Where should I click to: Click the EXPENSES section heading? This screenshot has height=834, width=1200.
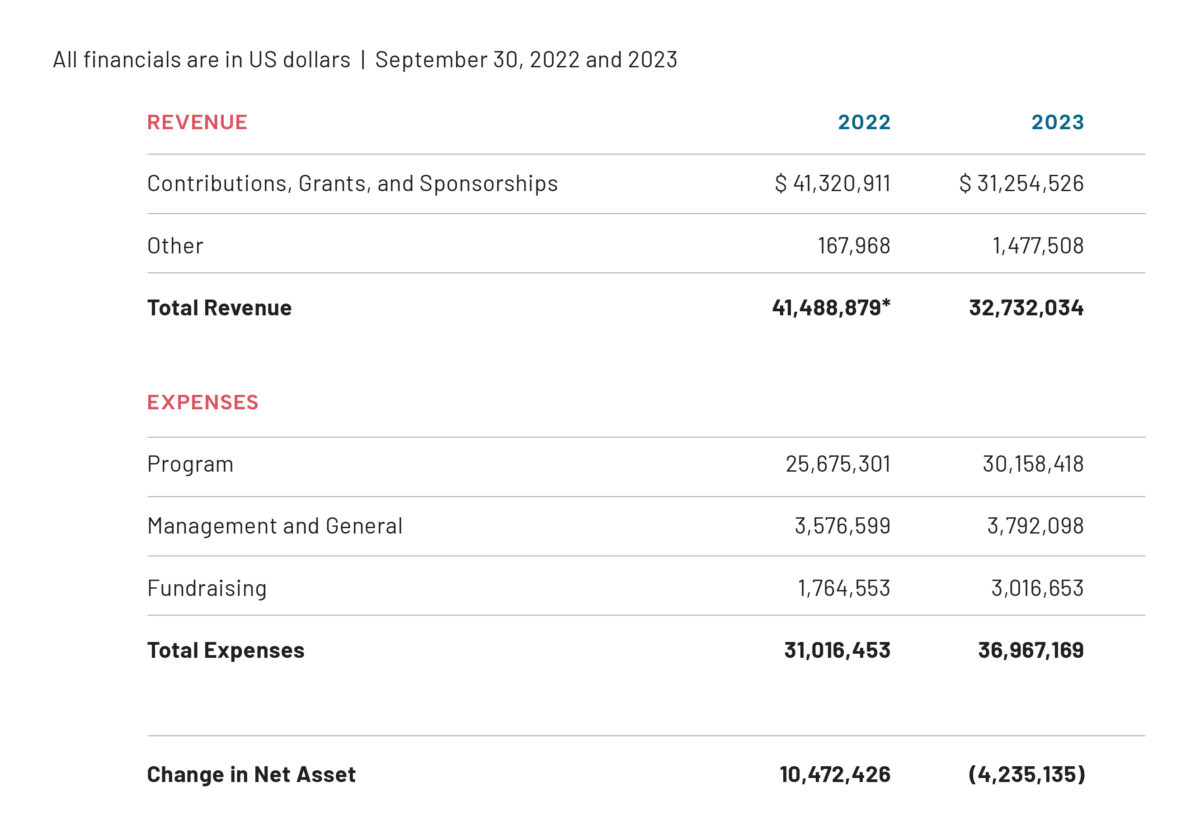(x=203, y=402)
